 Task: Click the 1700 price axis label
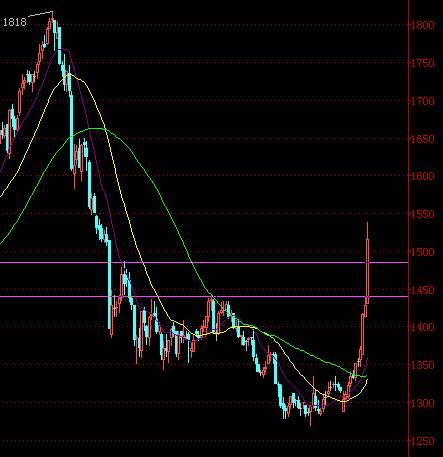[423, 101]
